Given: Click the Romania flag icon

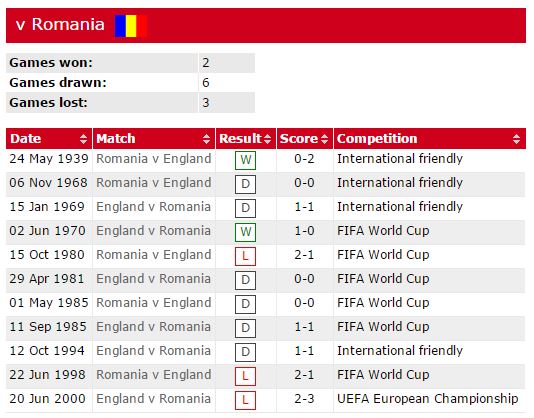Looking at the screenshot, I should (131, 26).
